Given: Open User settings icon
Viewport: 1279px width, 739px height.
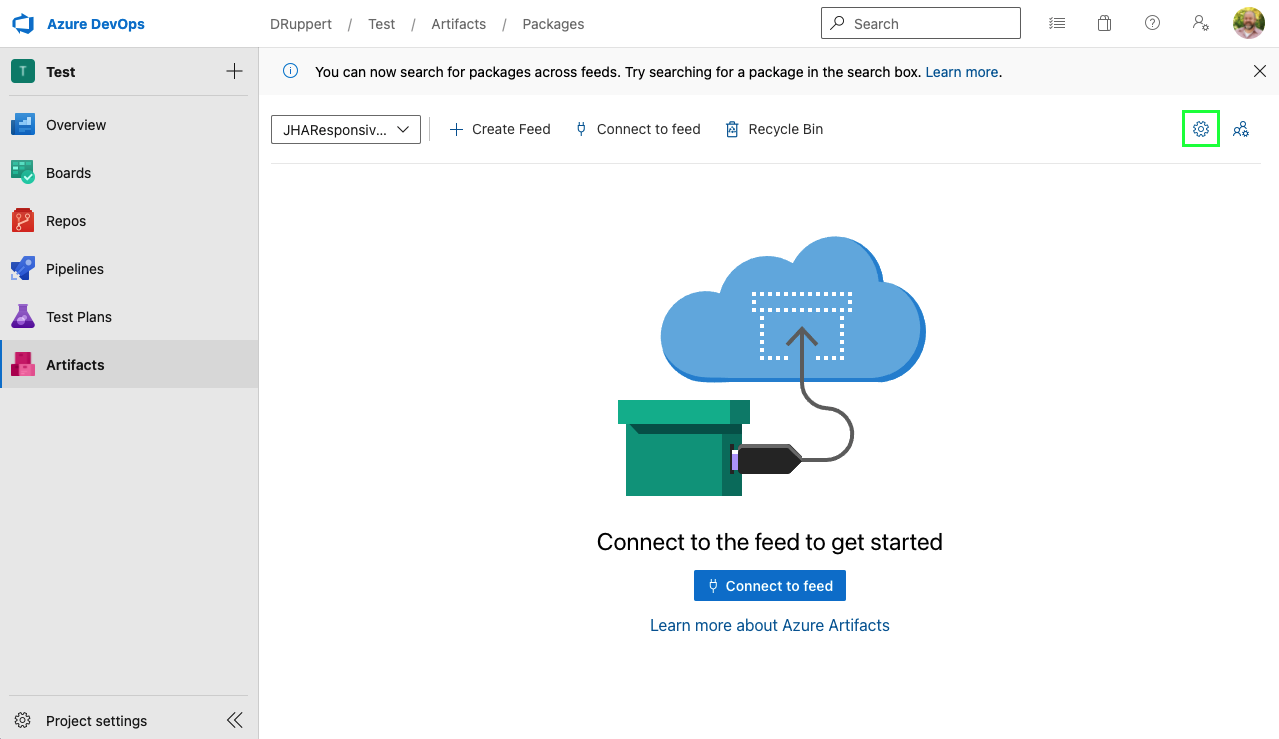Looking at the screenshot, I should pyautogui.click(x=1200, y=23).
